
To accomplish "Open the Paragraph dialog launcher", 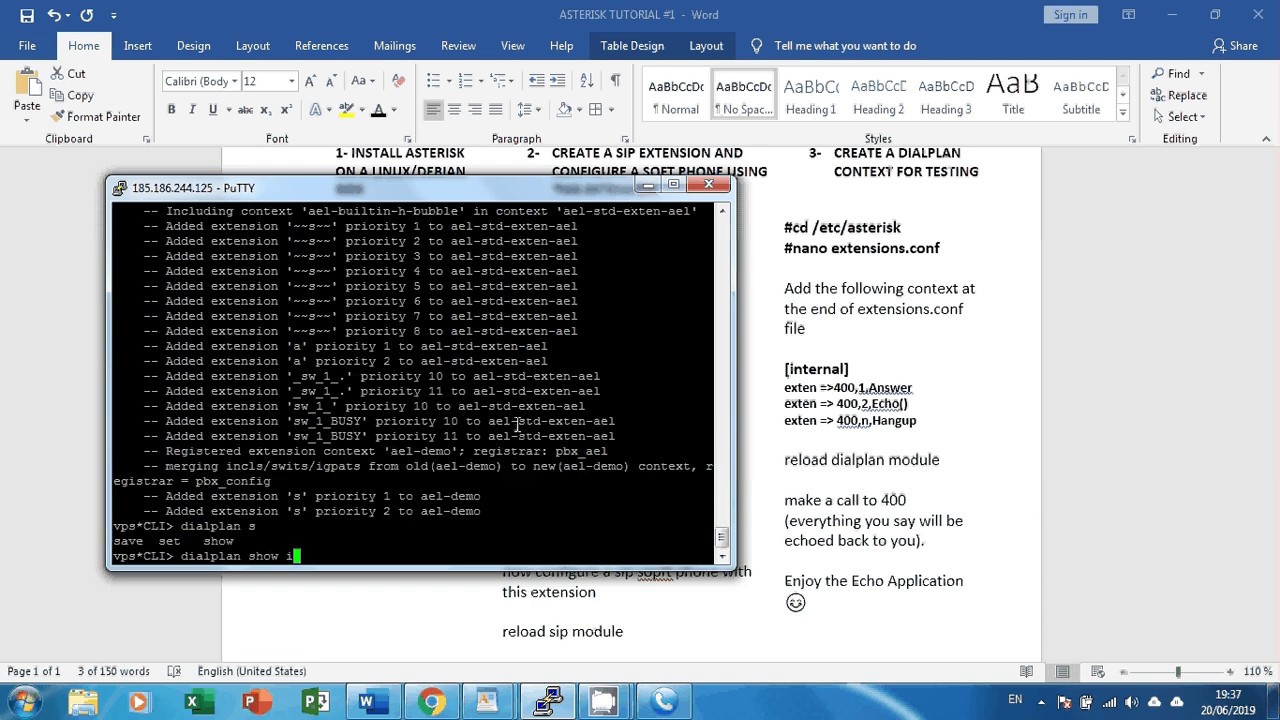I will tap(625, 139).
